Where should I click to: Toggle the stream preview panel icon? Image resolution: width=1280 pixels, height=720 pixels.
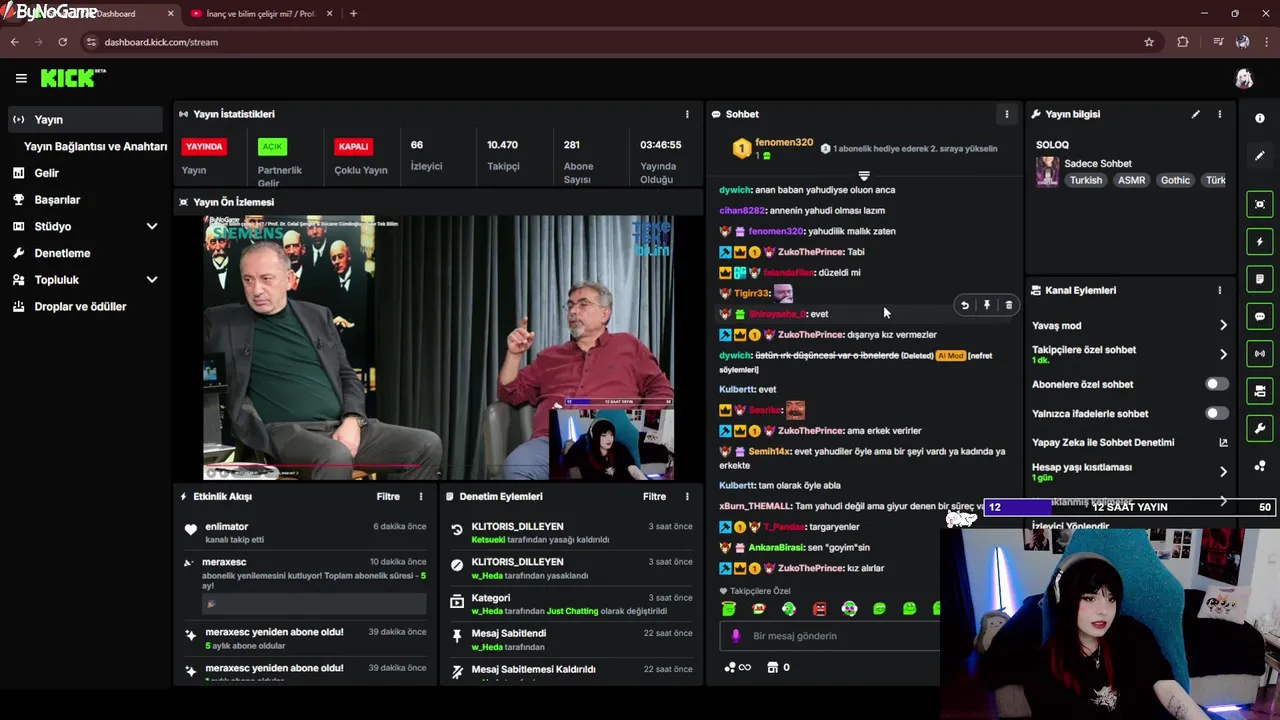coord(1260,204)
